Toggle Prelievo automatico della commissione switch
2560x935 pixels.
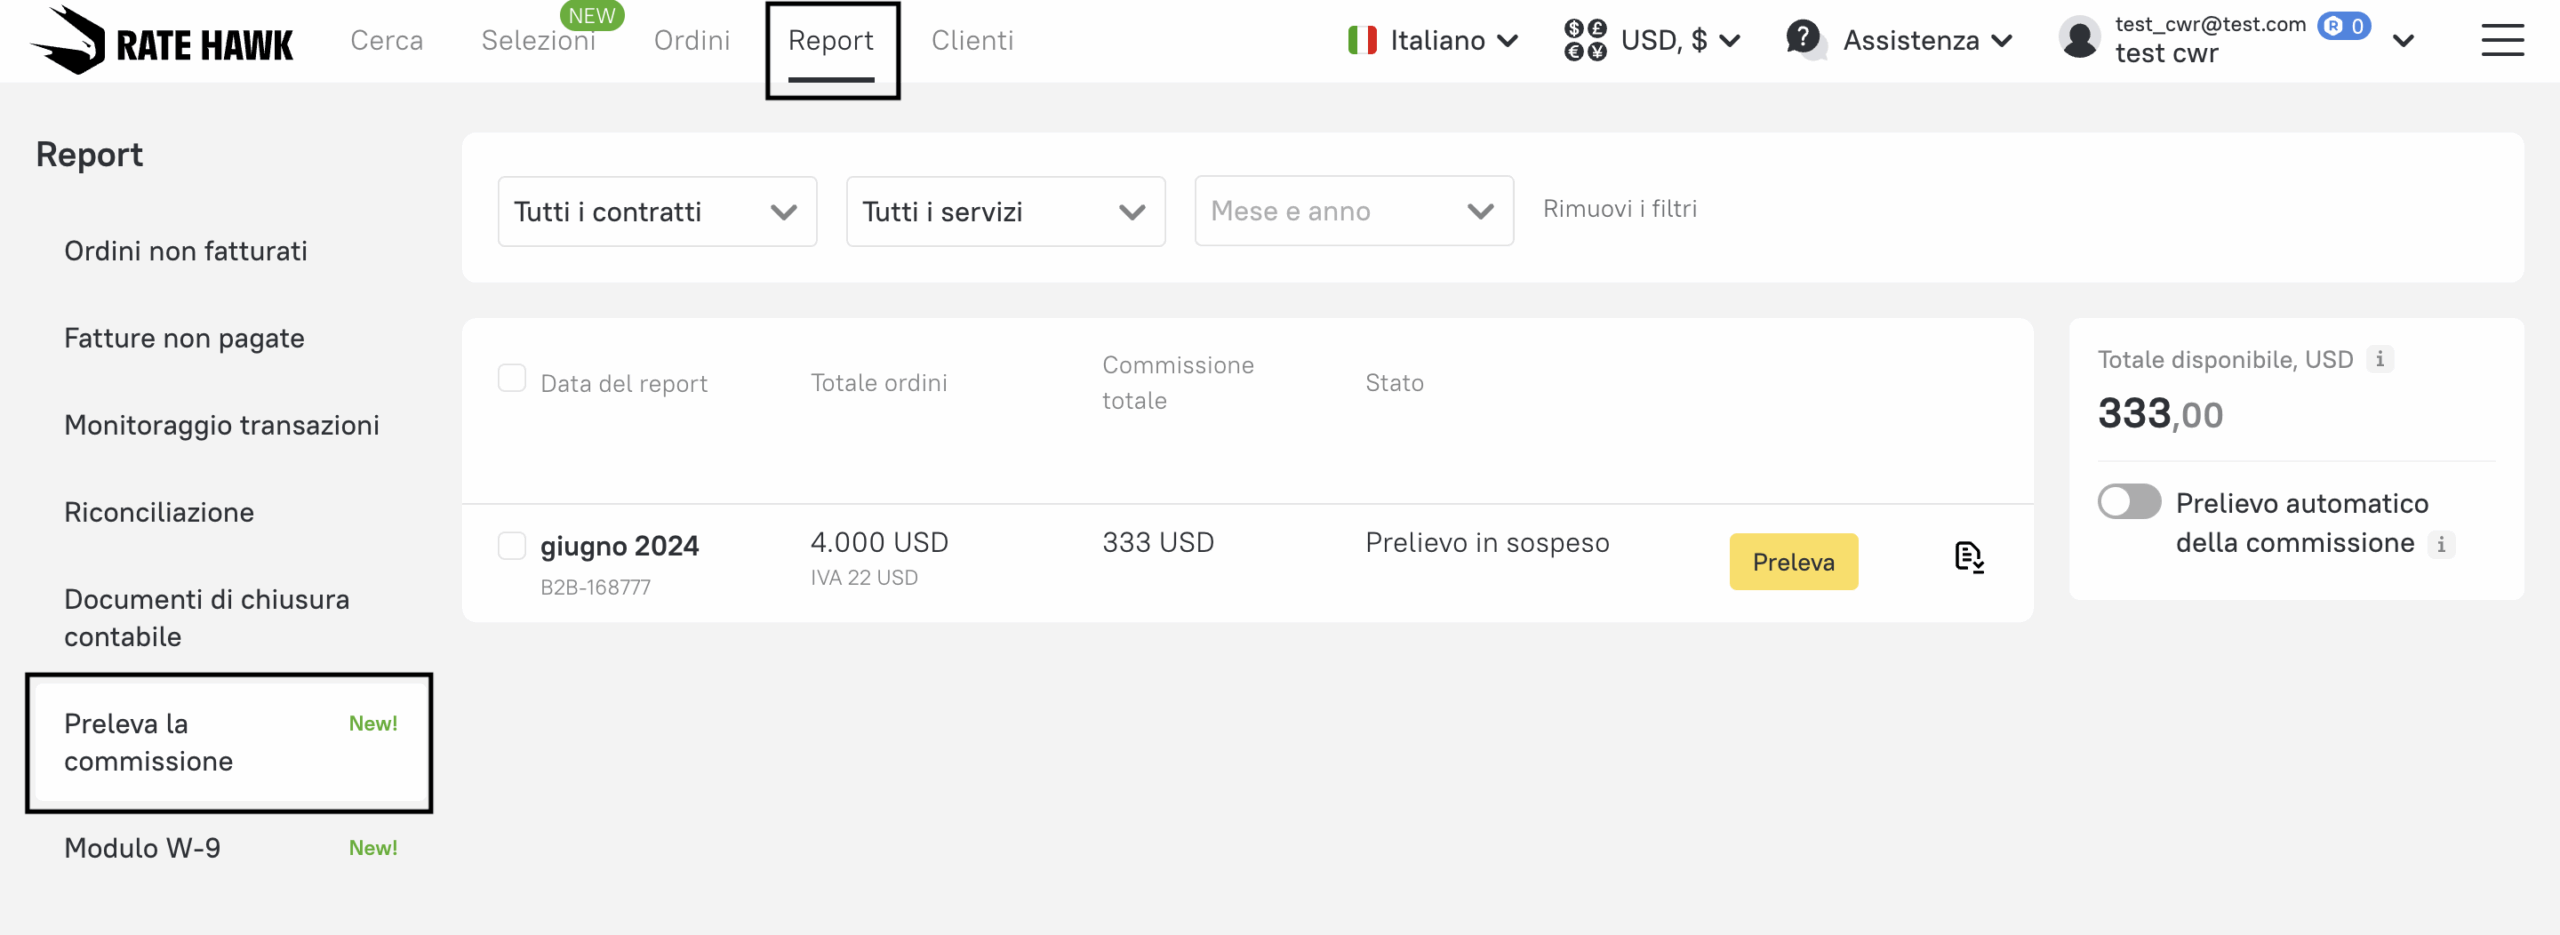pos(2129,502)
